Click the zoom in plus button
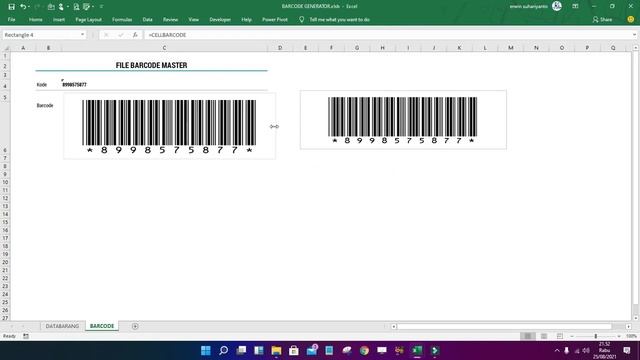Image resolution: width=640 pixels, height=360 pixels. (x=619, y=336)
